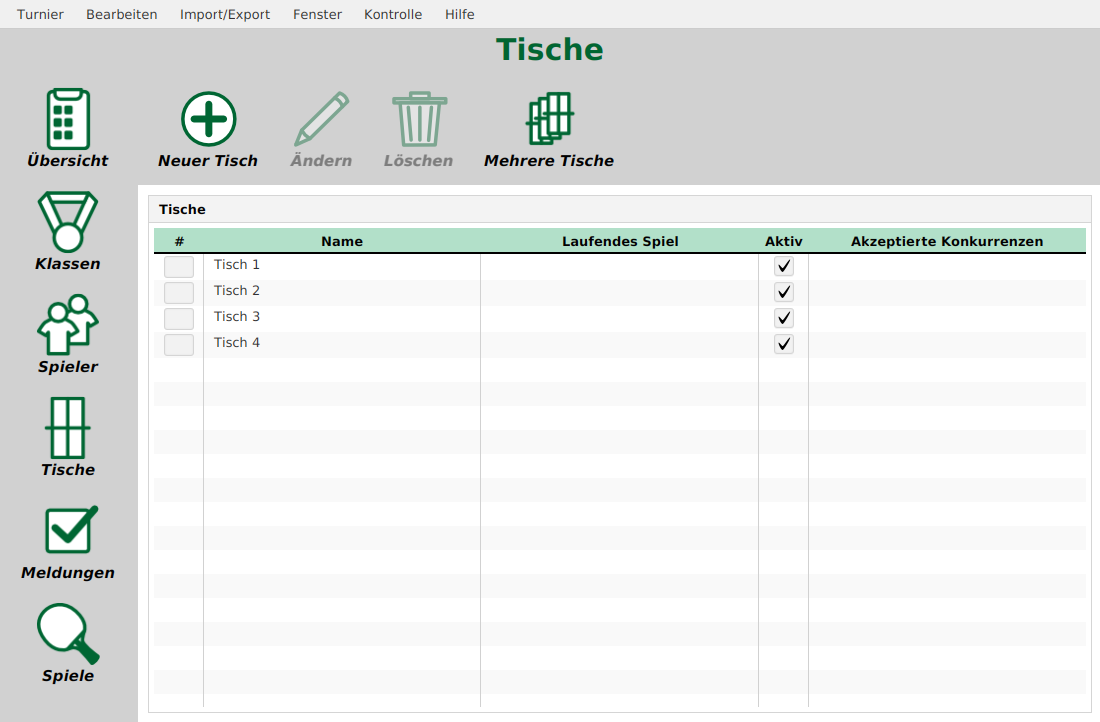Uncheck Aktiv for Tisch 1
The image size is (1100, 722).
[784, 266]
